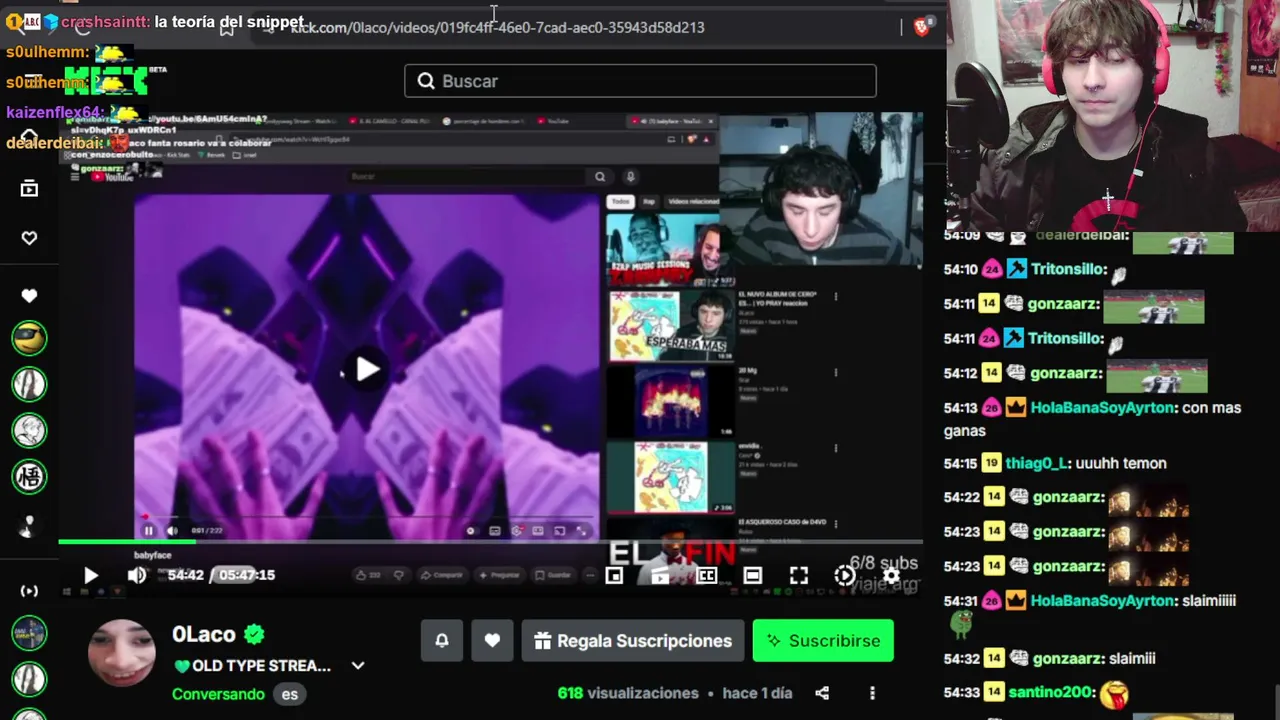
Task: Click username thiag0_L in chat
Action: (1036, 464)
